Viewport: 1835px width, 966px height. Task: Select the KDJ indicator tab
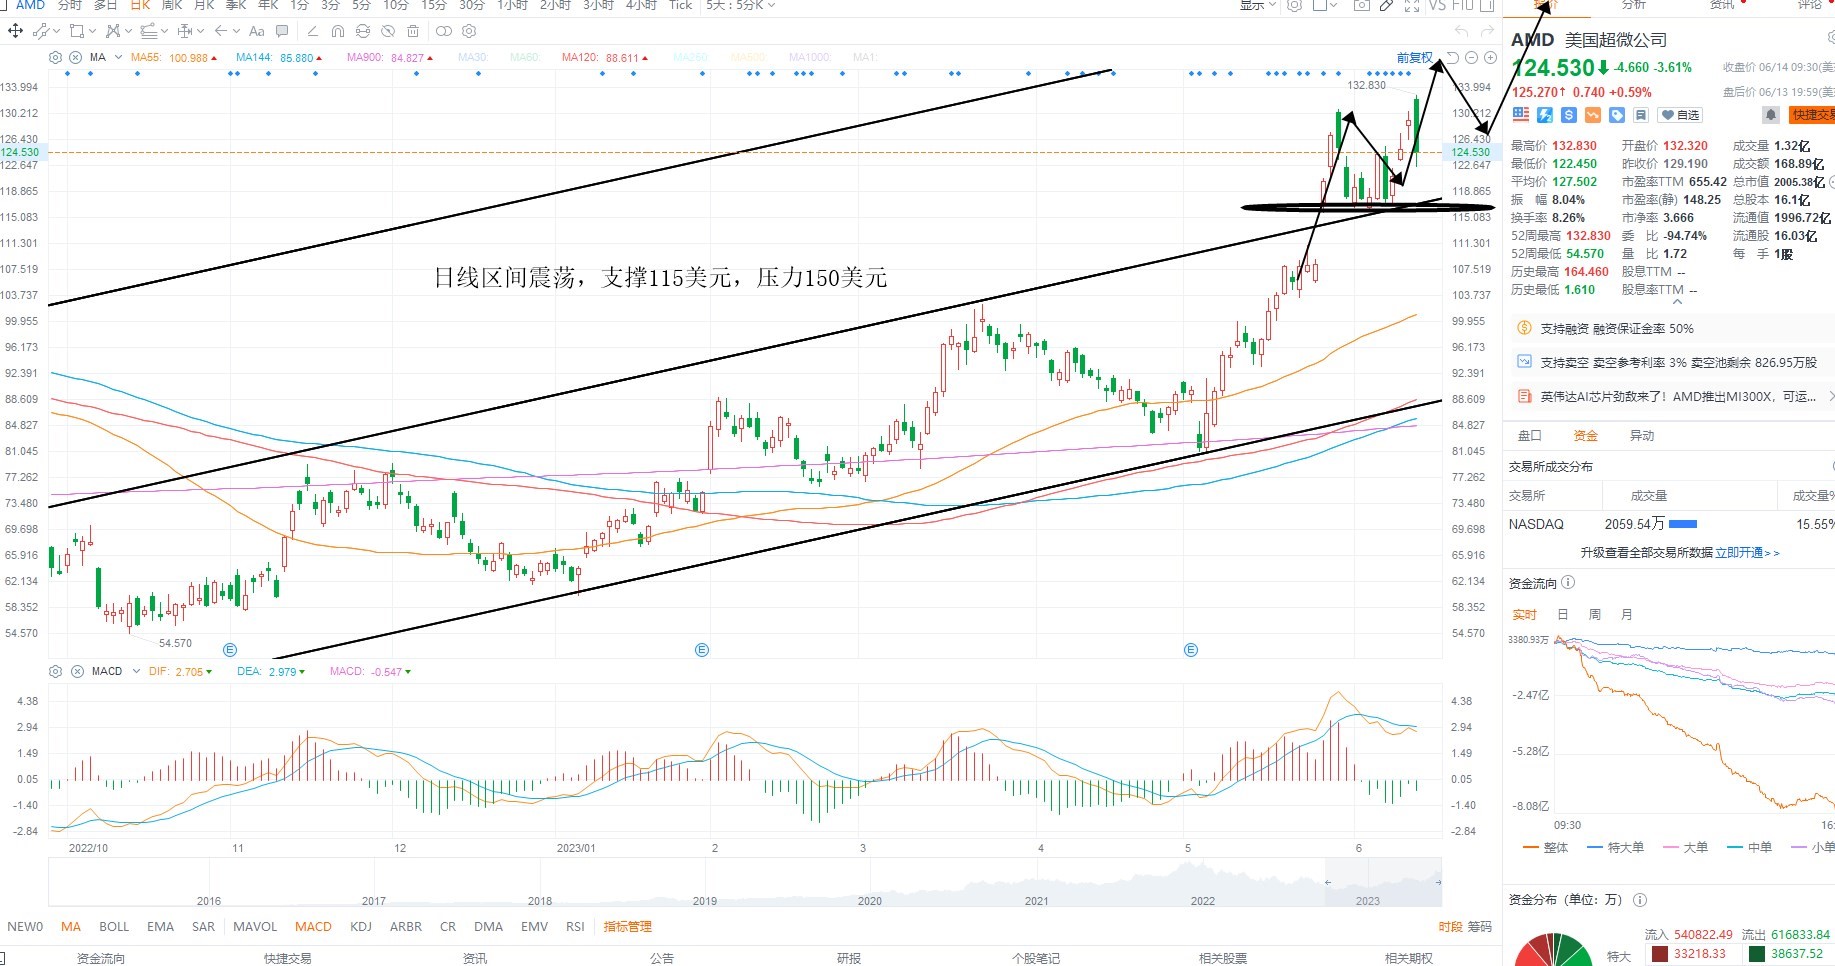pos(361,926)
